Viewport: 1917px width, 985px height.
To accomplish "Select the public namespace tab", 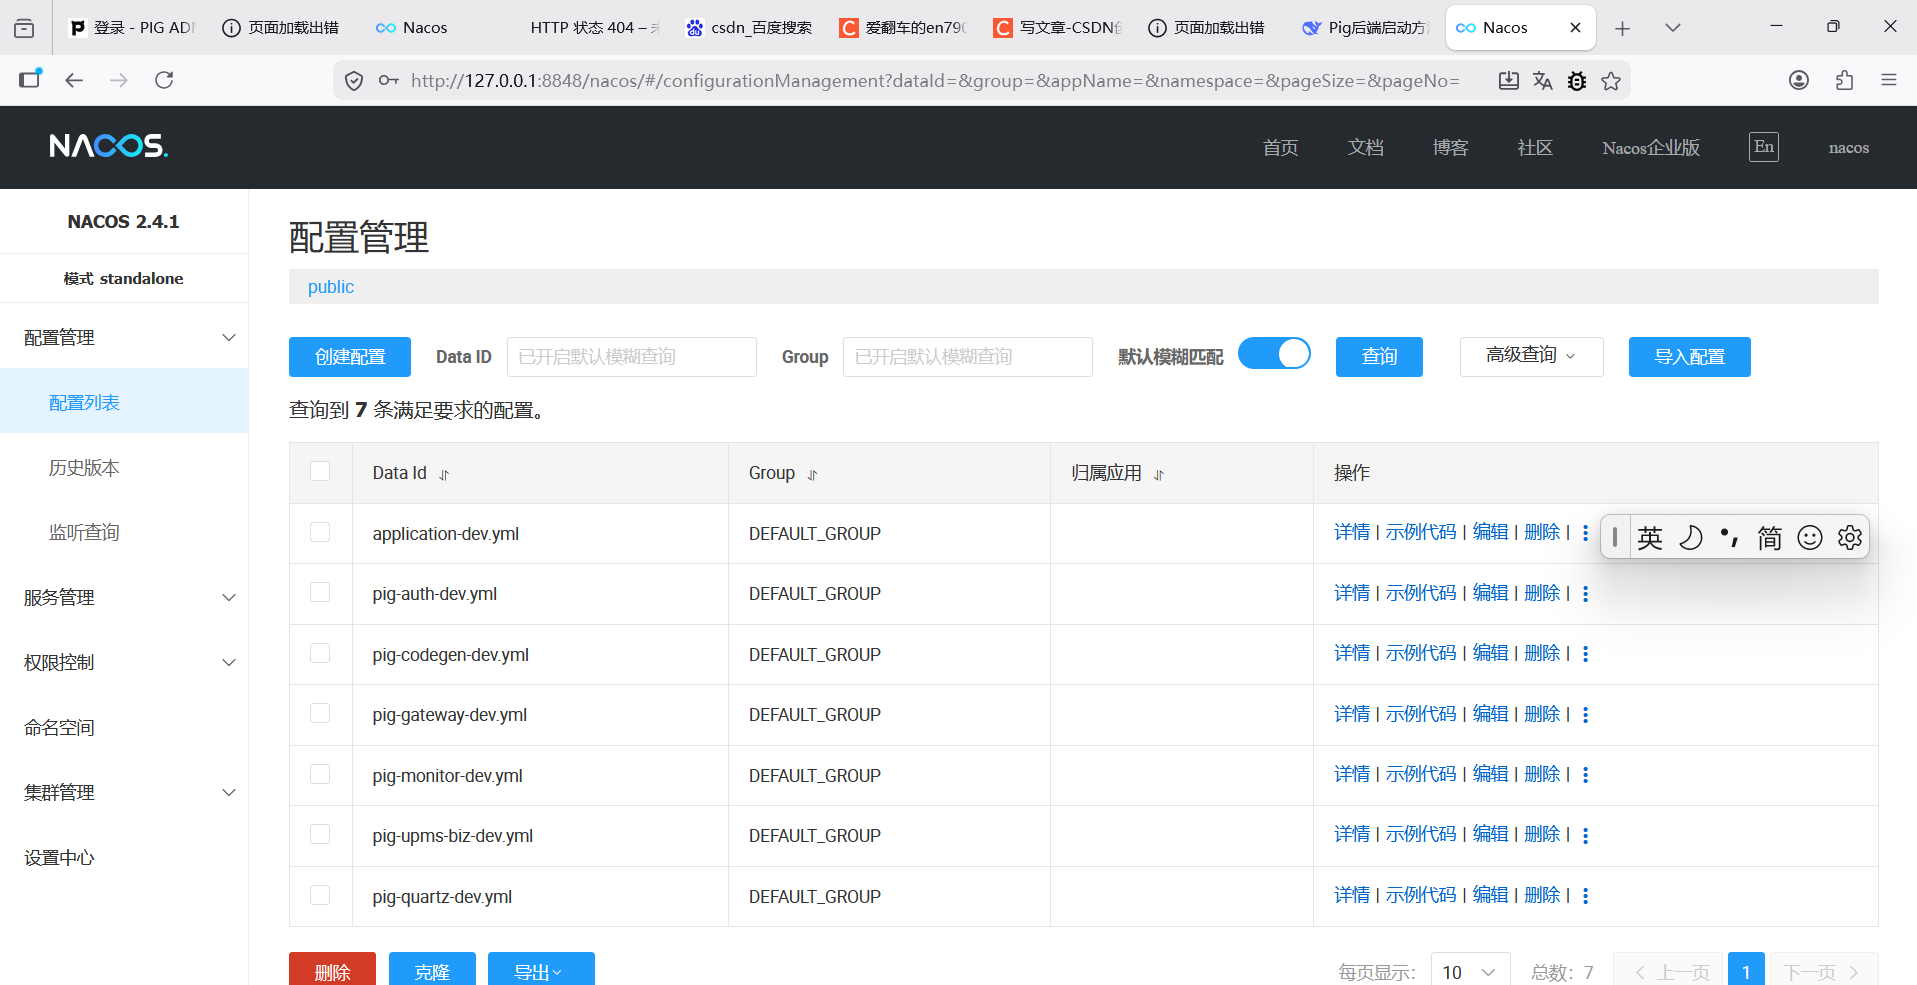I will (x=330, y=287).
